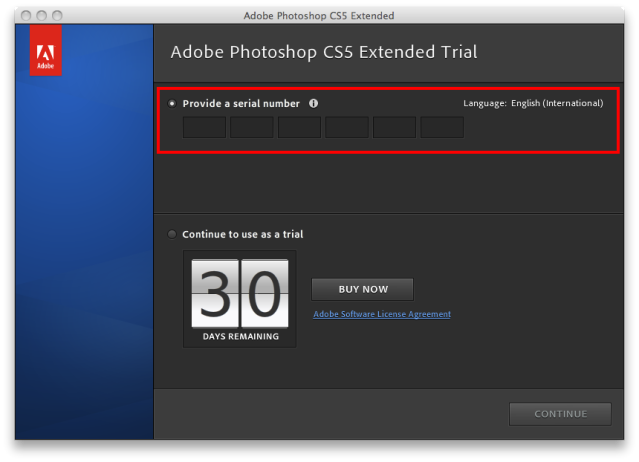
Task: Click the window zoom button
Action: [57, 15]
